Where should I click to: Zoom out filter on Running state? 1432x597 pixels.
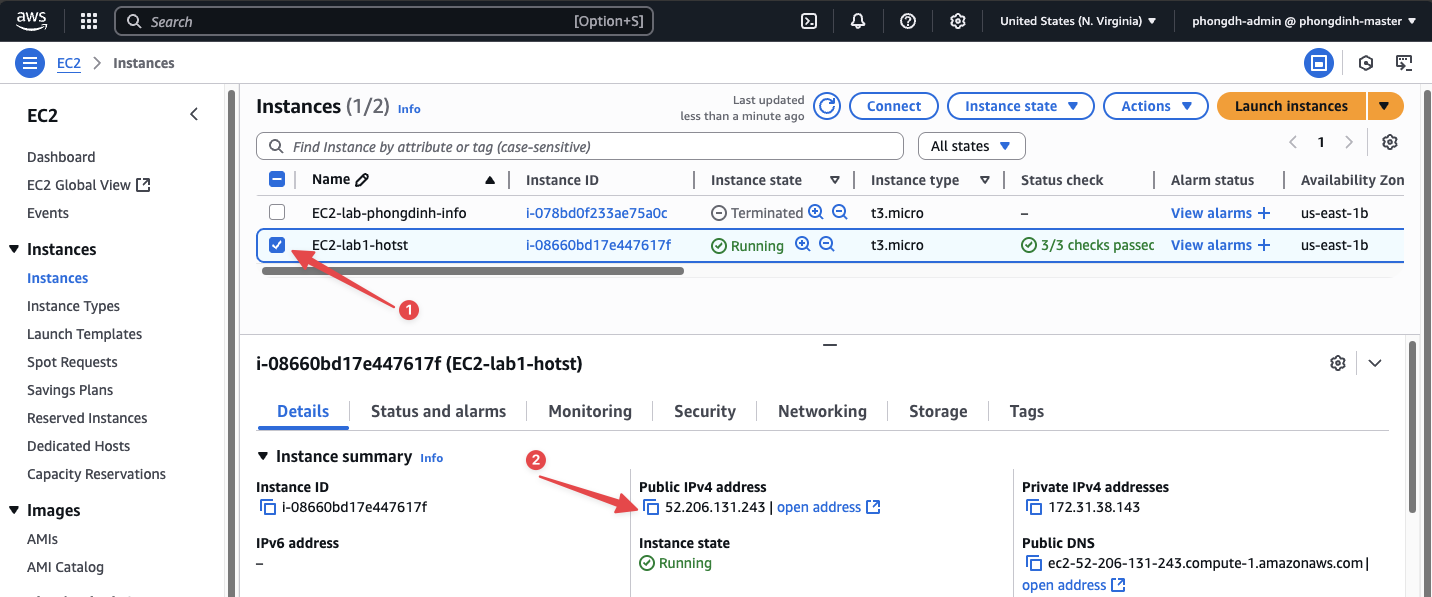pos(826,244)
